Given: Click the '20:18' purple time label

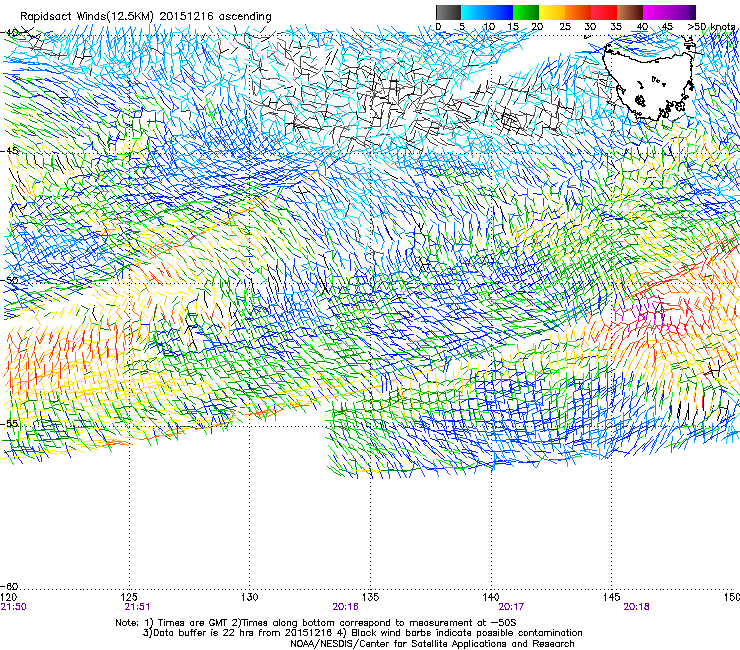Looking at the screenshot, I should point(636,607).
